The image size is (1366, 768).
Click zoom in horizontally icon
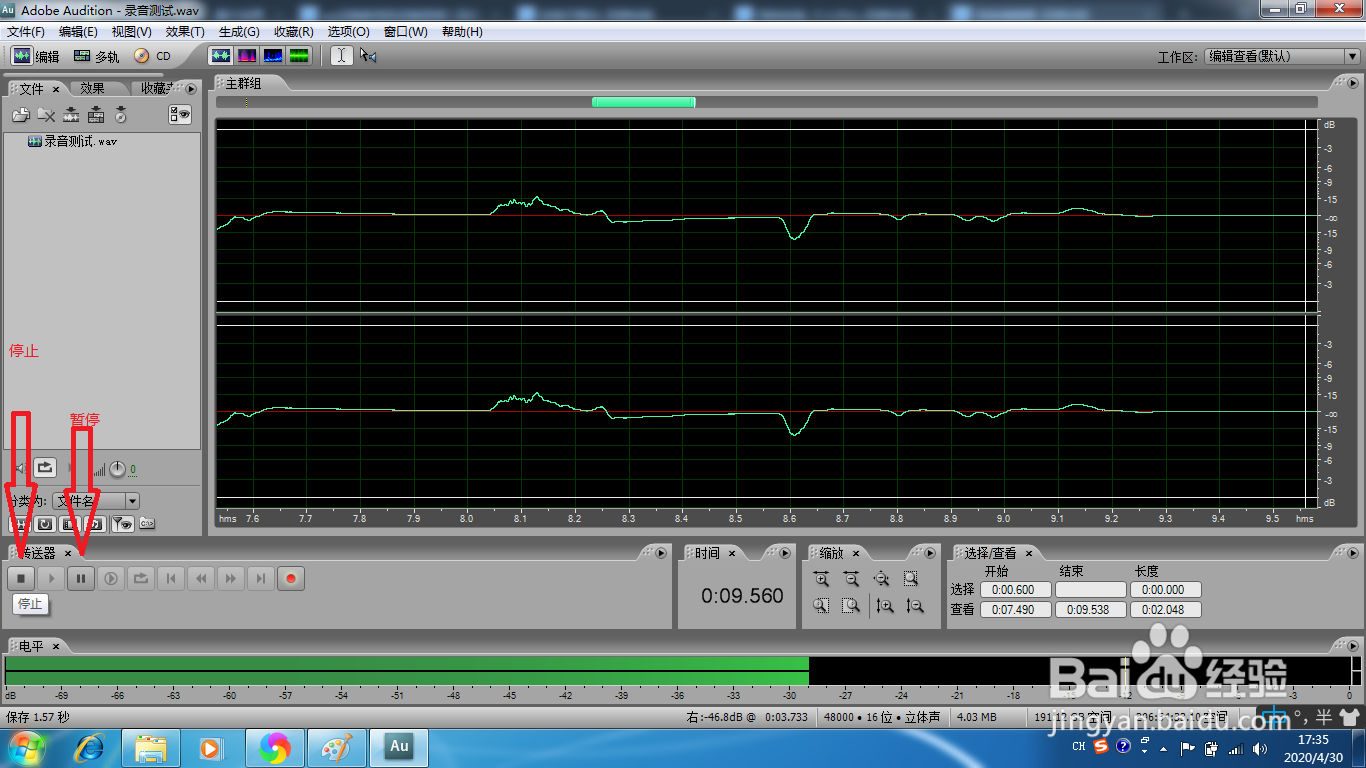[x=821, y=578]
